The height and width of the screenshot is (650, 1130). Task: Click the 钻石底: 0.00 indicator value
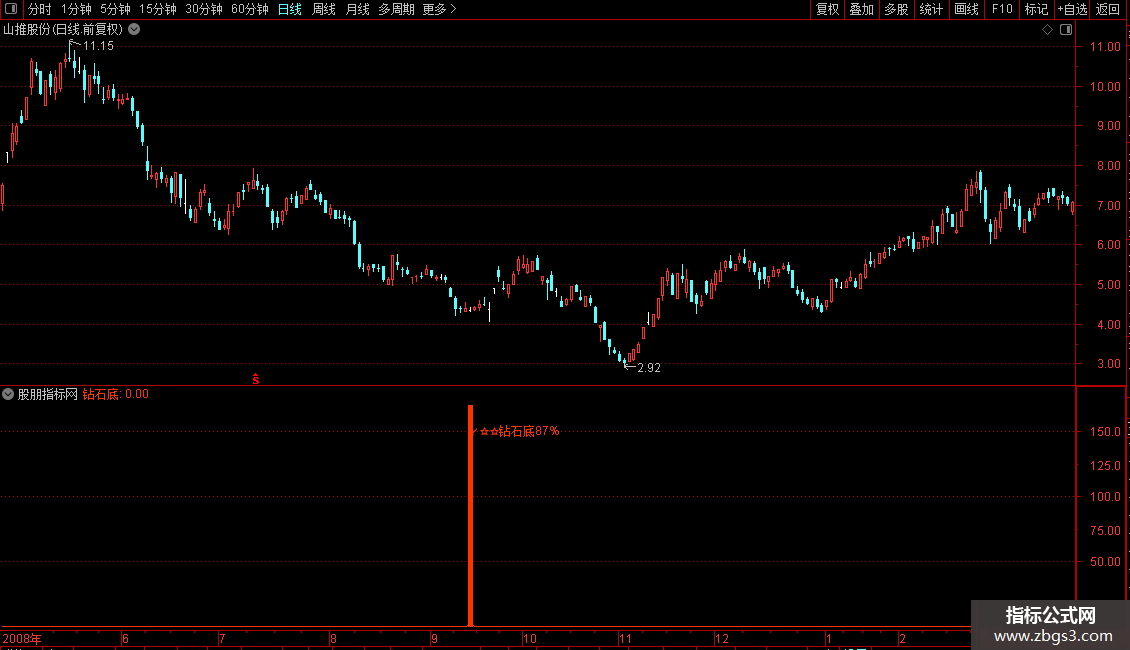[x=115, y=394]
